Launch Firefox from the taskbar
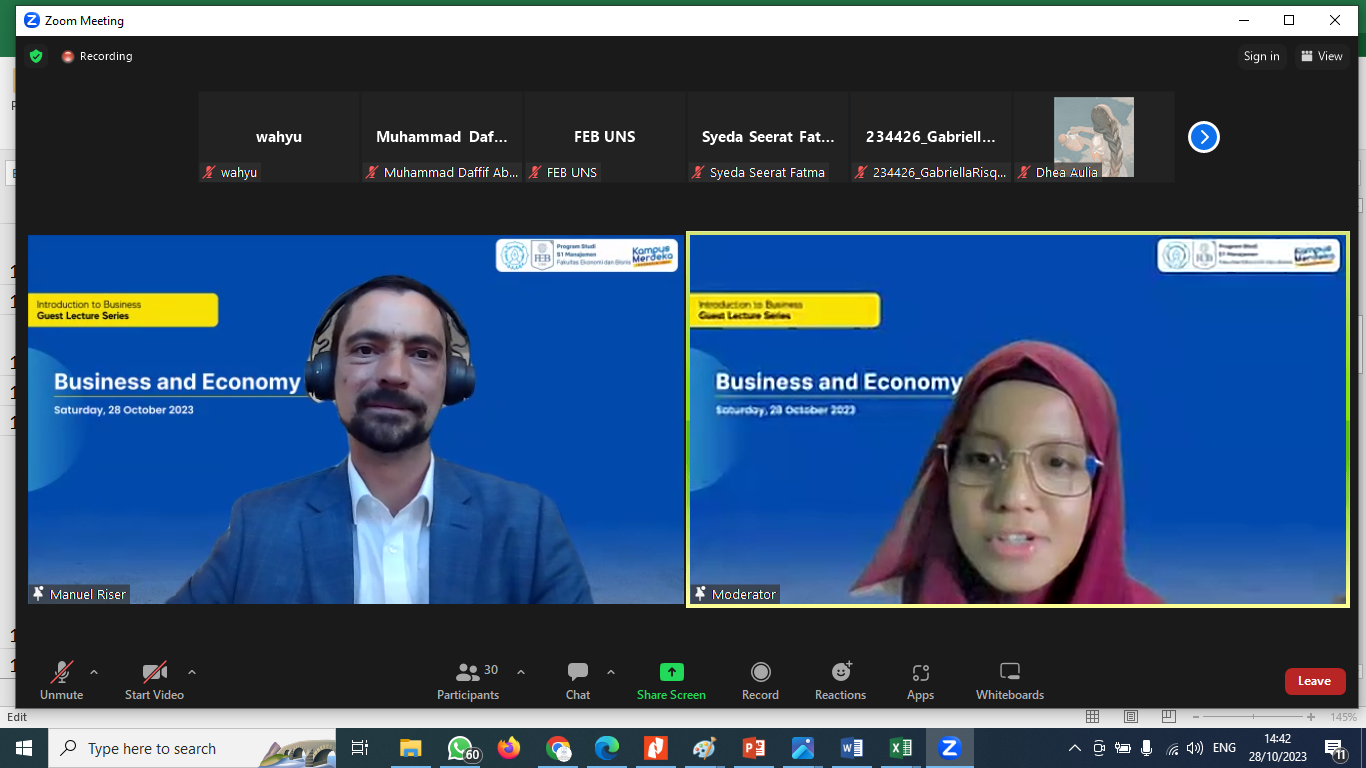Image resolution: width=1366 pixels, height=768 pixels. pos(509,748)
